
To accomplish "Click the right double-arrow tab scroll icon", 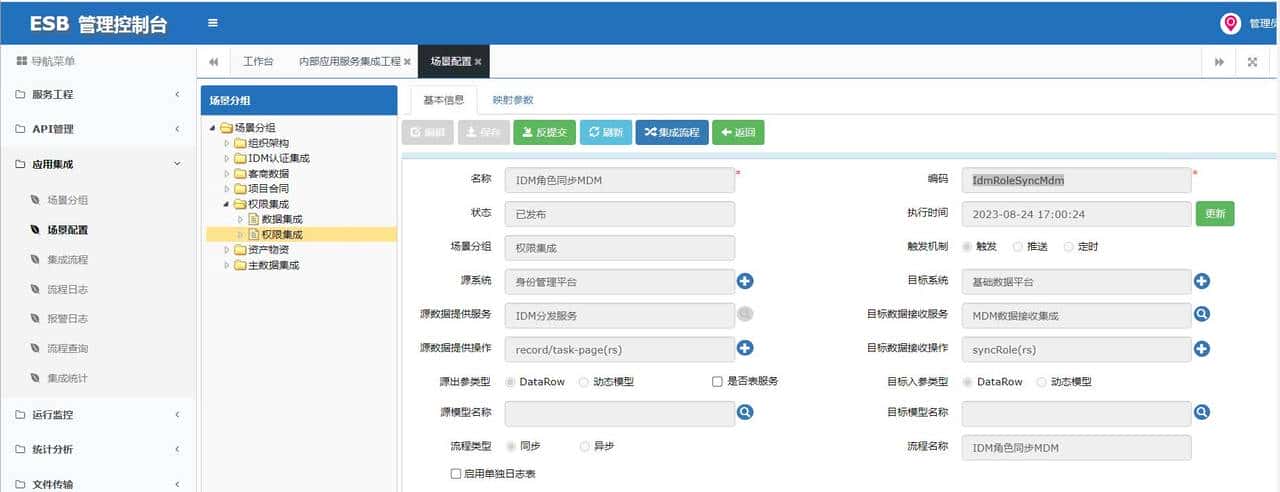I will tap(1219, 62).
